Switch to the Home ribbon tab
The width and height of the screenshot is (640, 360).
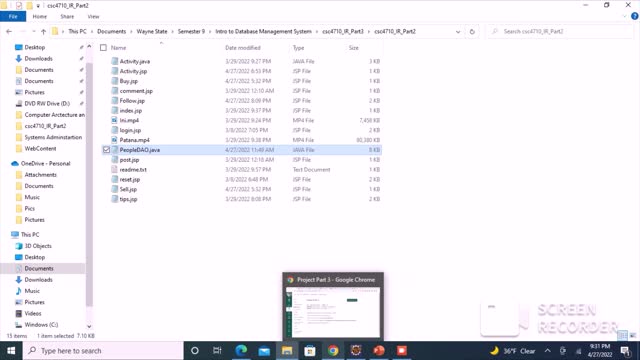tap(40, 17)
